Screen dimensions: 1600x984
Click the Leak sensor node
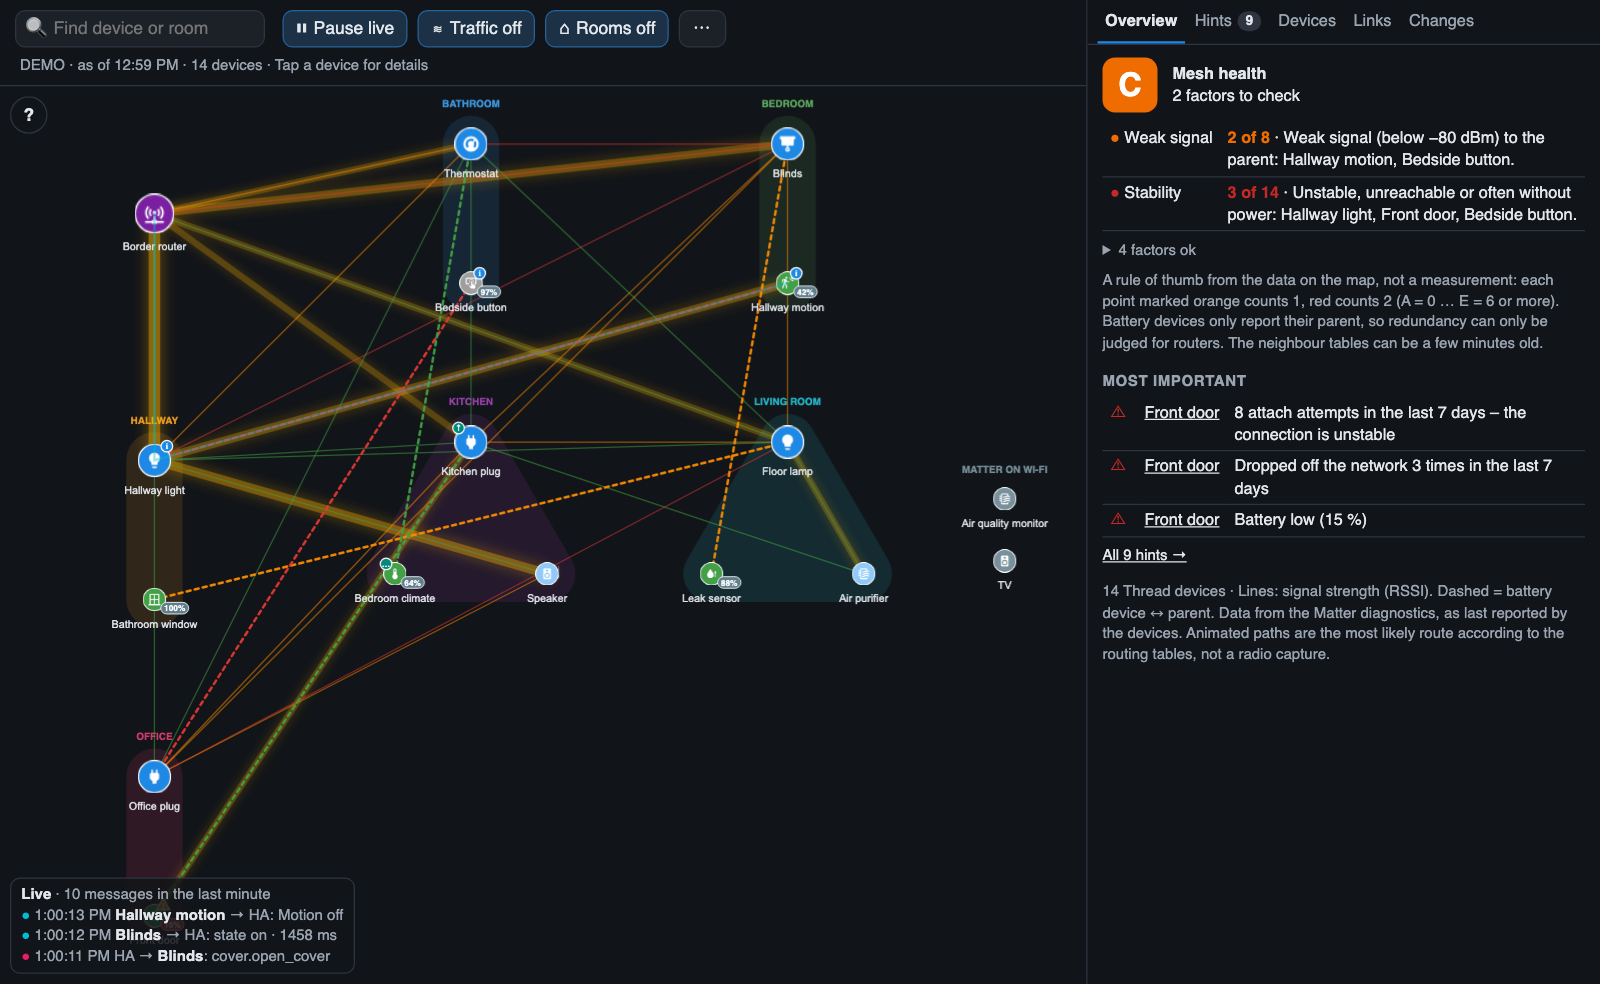pyautogui.click(x=711, y=574)
